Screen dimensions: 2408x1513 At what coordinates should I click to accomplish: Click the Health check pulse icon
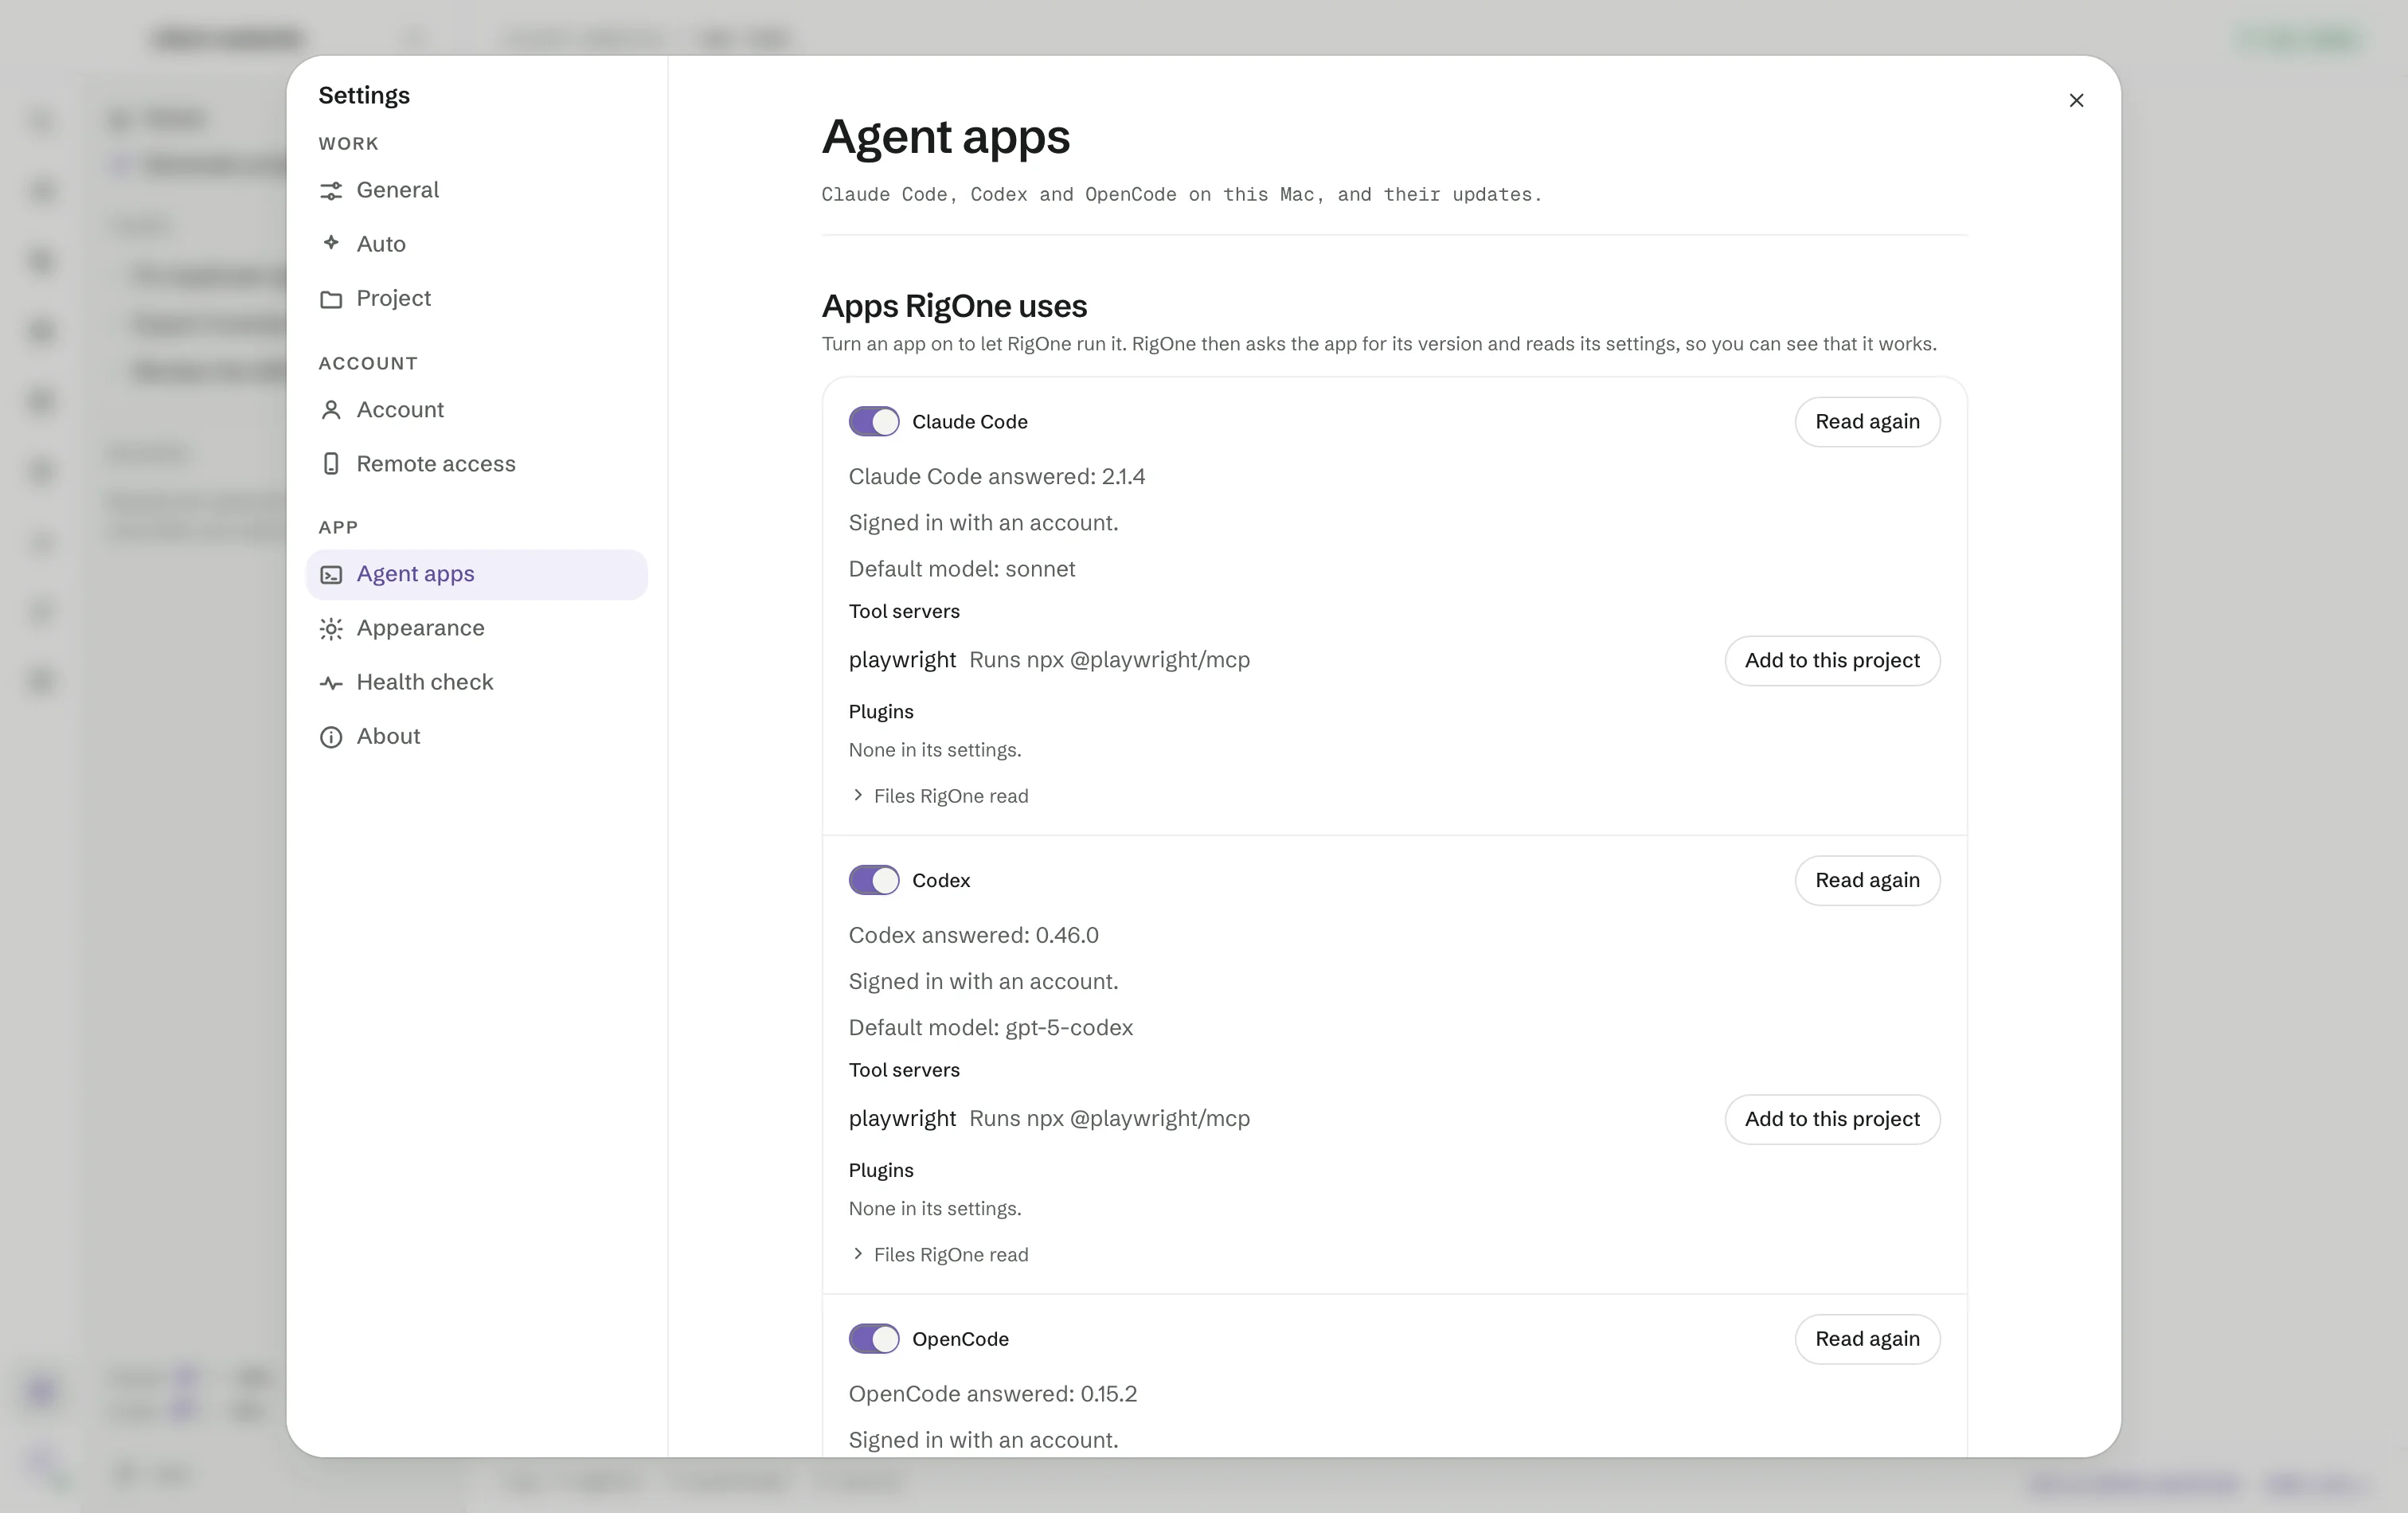(331, 683)
